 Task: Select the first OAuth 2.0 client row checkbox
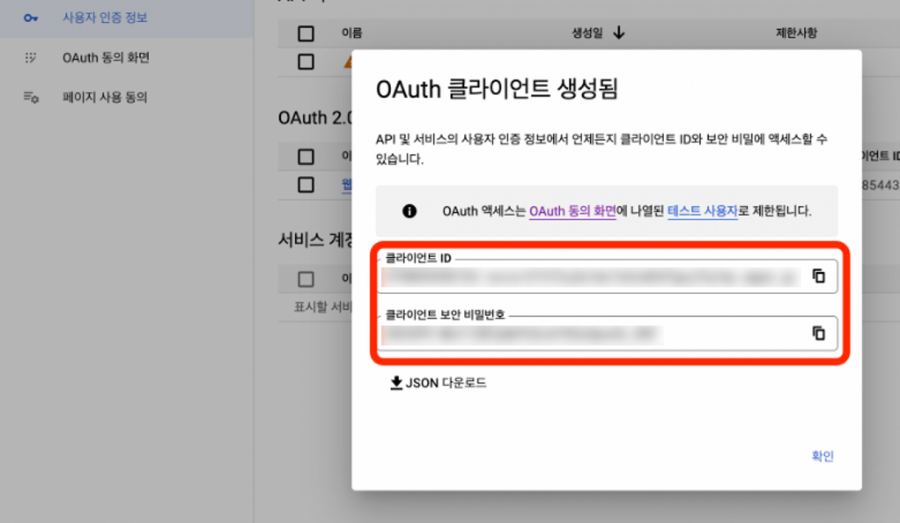(306, 184)
